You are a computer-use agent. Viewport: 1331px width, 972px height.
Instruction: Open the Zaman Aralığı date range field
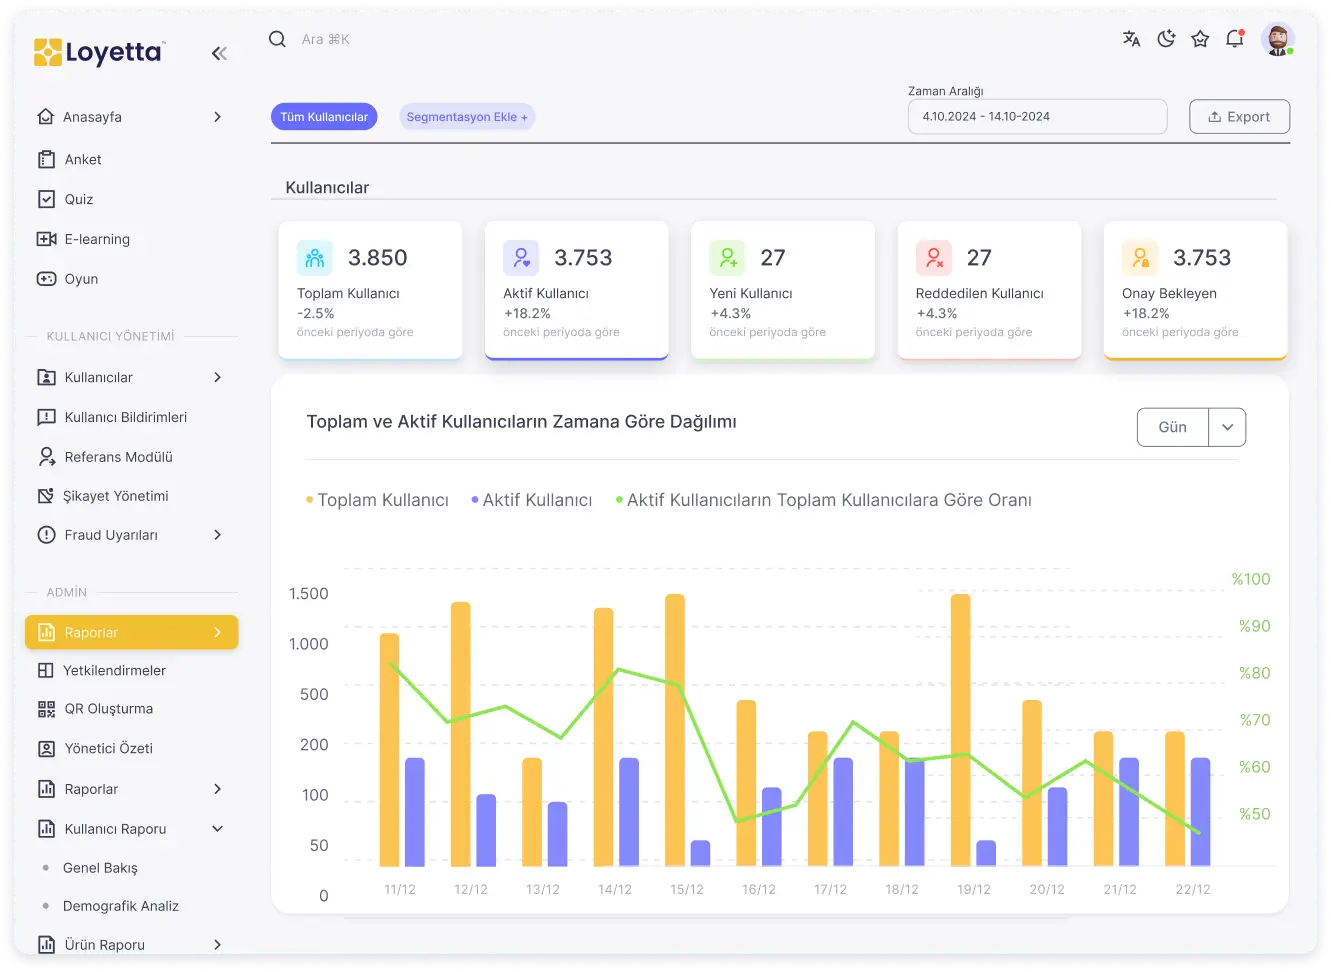(1037, 116)
